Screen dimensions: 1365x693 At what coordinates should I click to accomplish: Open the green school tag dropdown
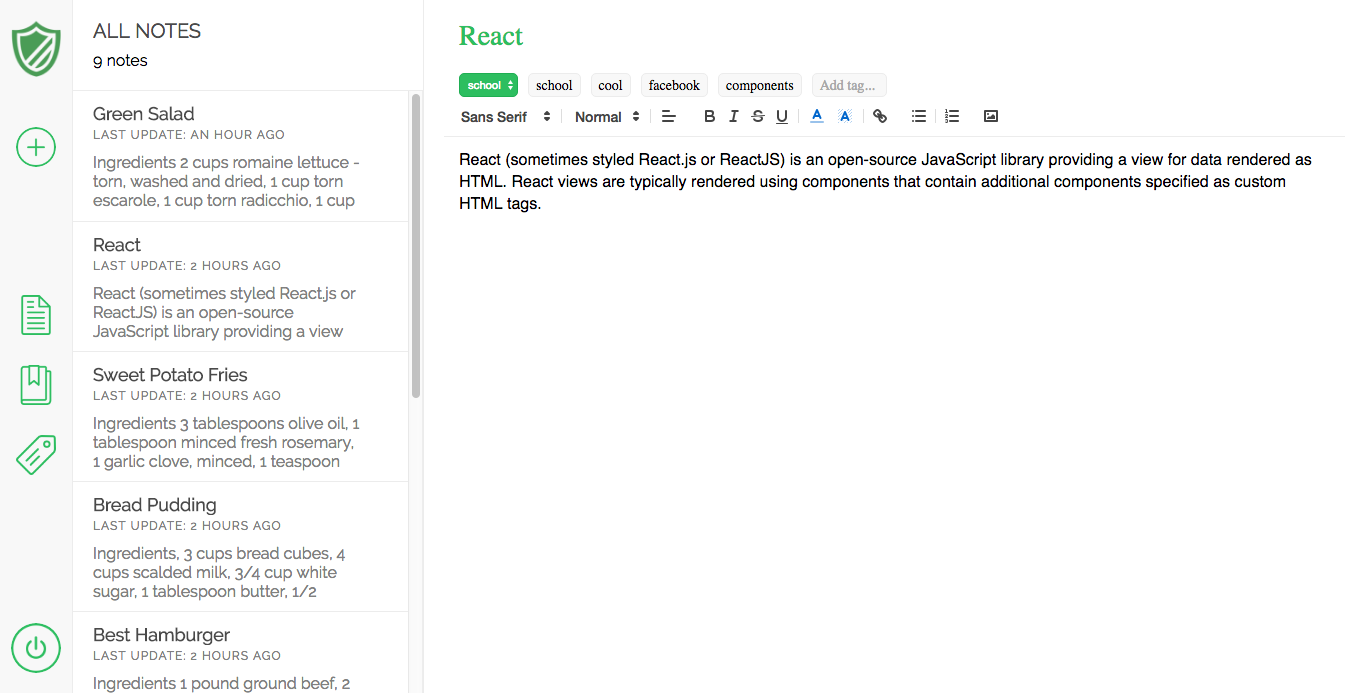pos(488,85)
